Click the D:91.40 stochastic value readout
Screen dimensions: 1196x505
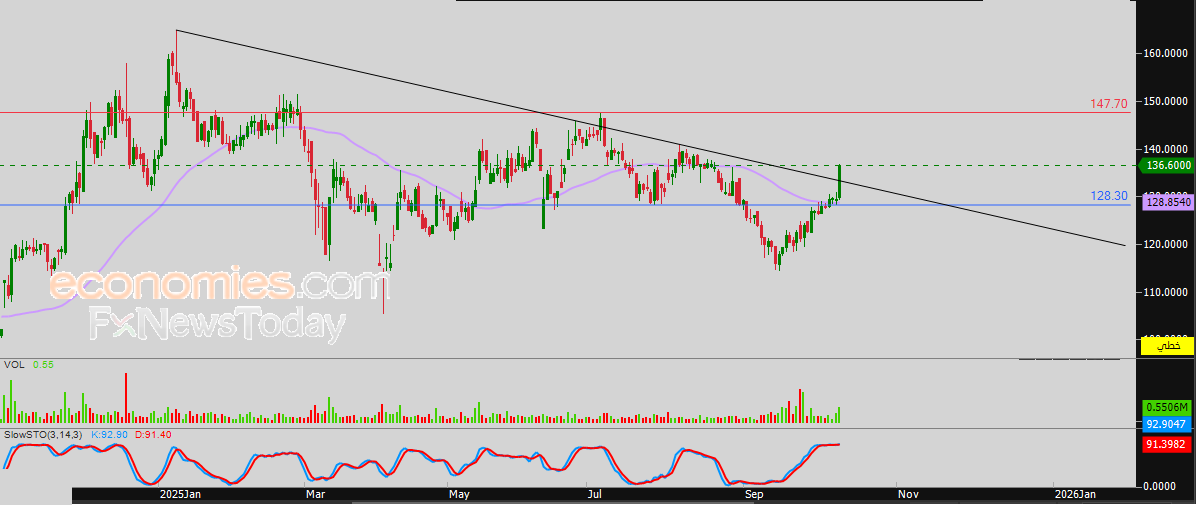tap(154, 435)
